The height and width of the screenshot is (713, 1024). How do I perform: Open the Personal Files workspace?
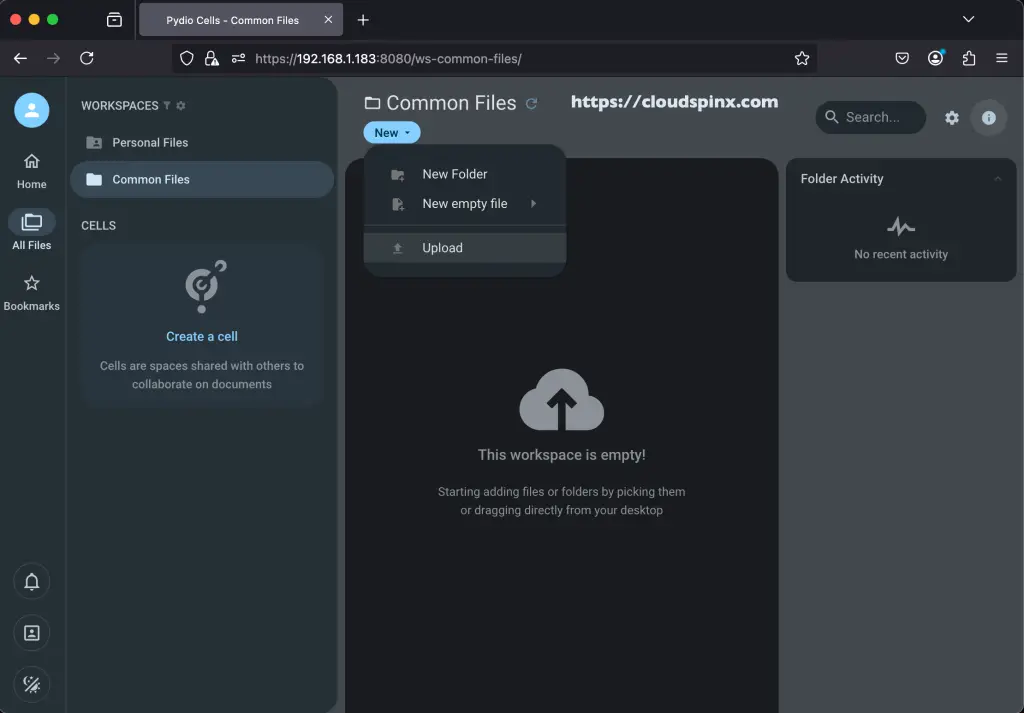tap(151, 142)
